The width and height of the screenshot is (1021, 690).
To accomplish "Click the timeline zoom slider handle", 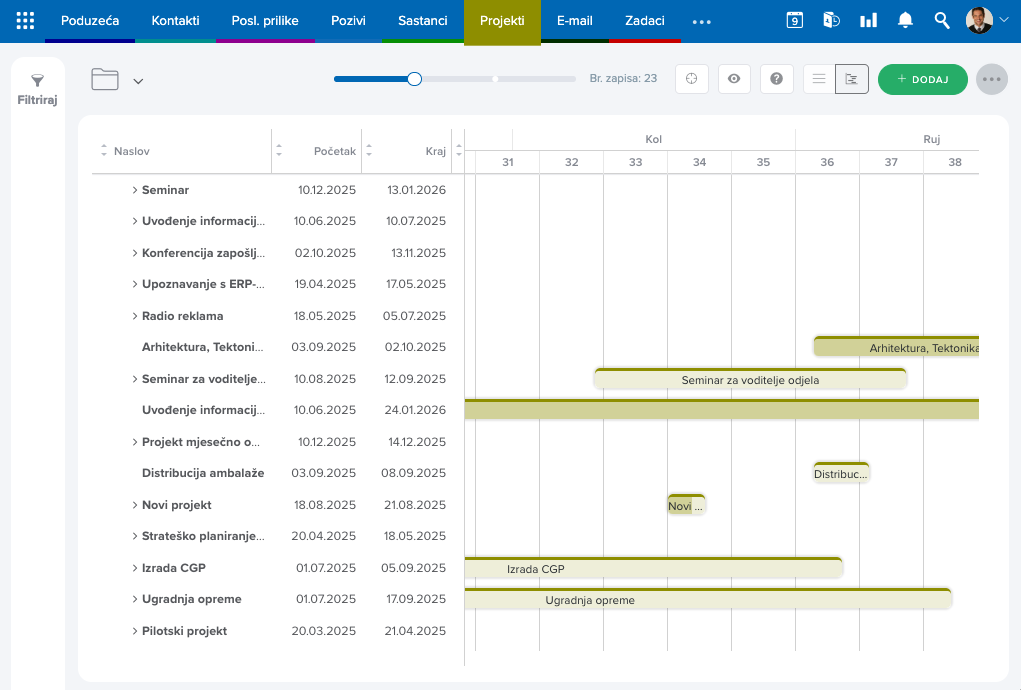I will [414, 79].
